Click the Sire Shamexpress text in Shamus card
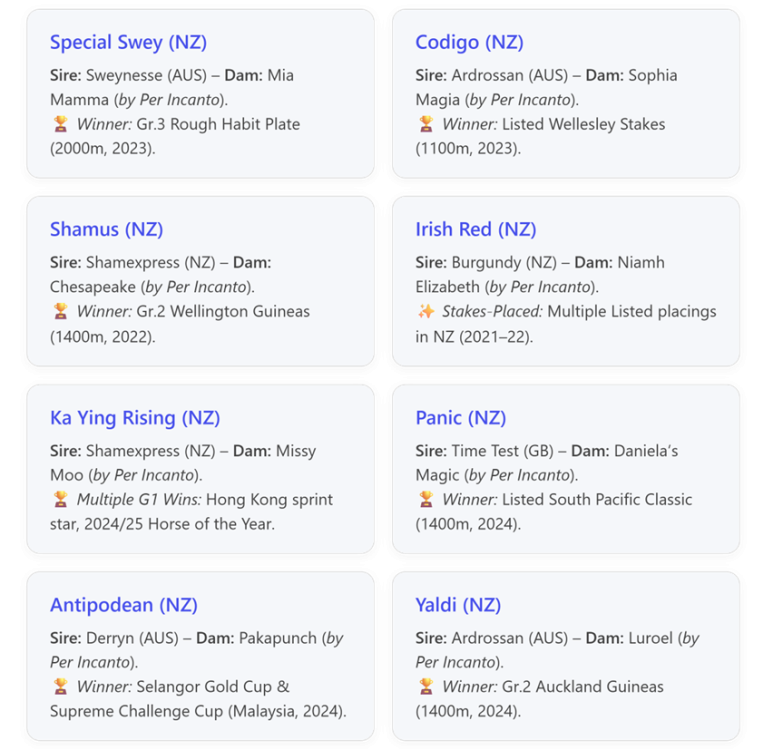 point(133,263)
